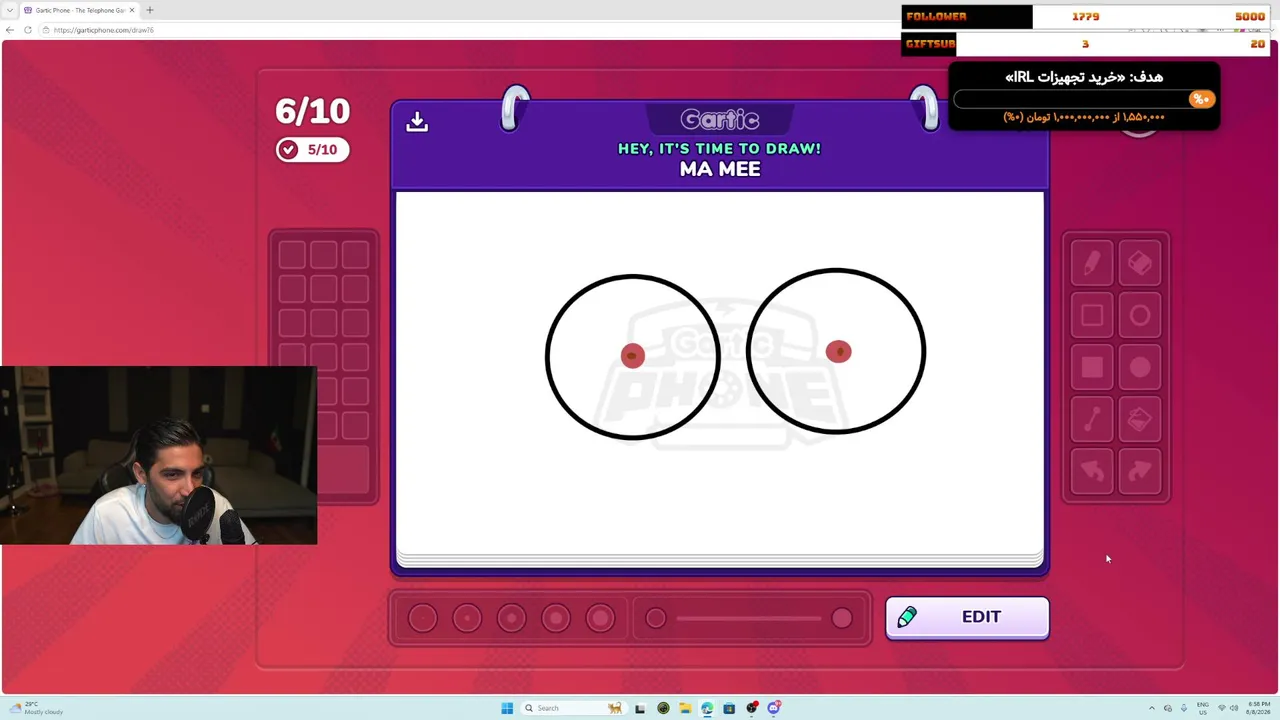Click the volume icon in system tray
The width and height of the screenshot is (1280, 720).
tap(1234, 708)
